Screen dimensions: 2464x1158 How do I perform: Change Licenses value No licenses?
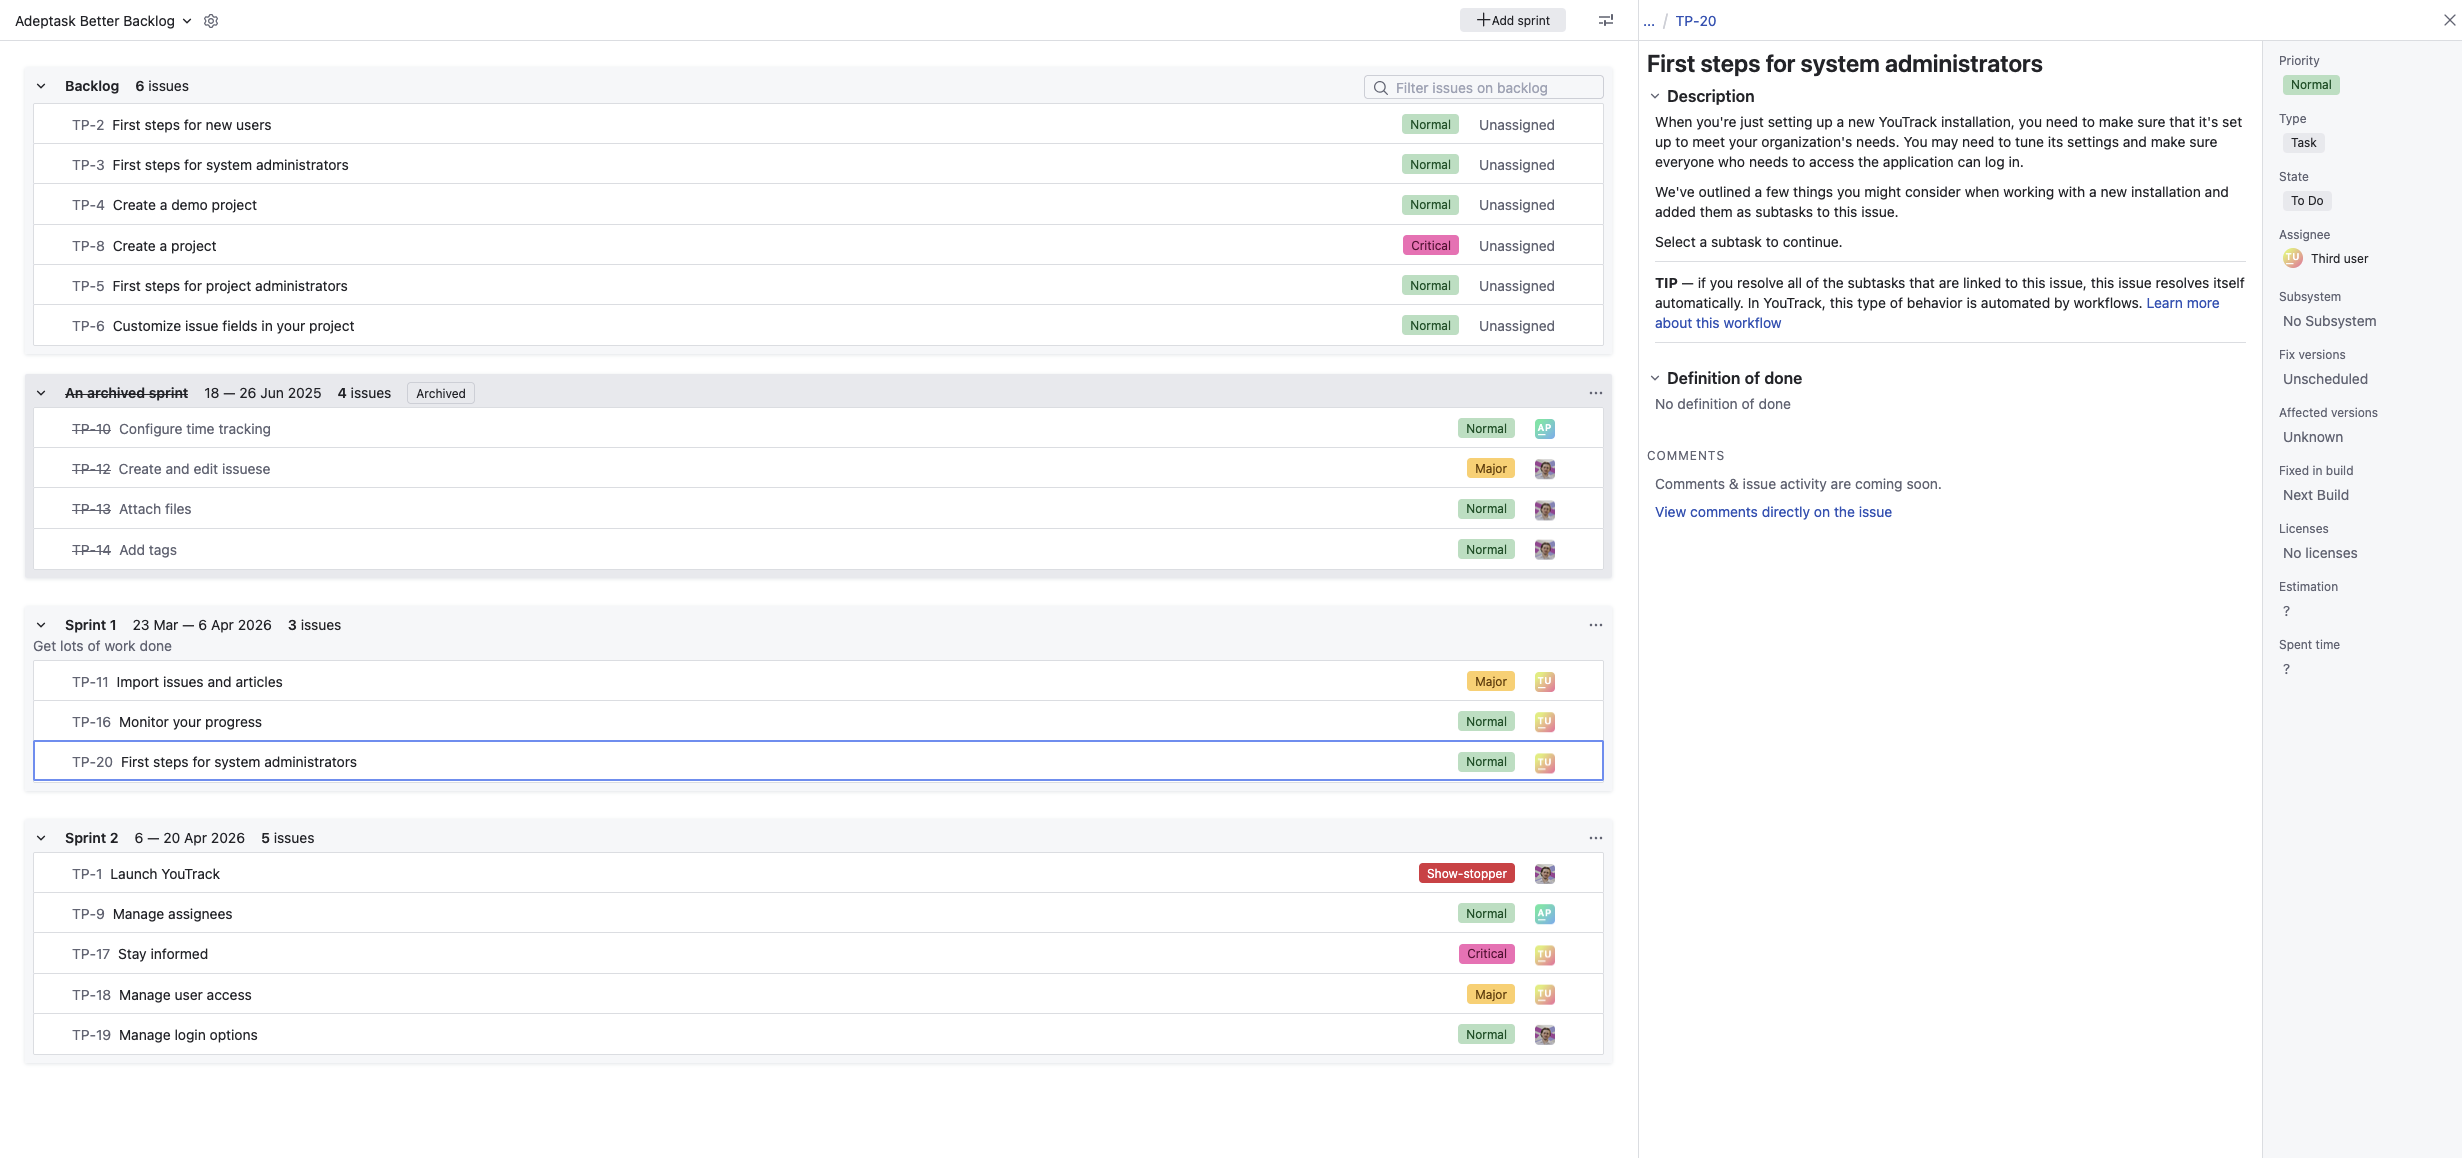[x=2320, y=553]
